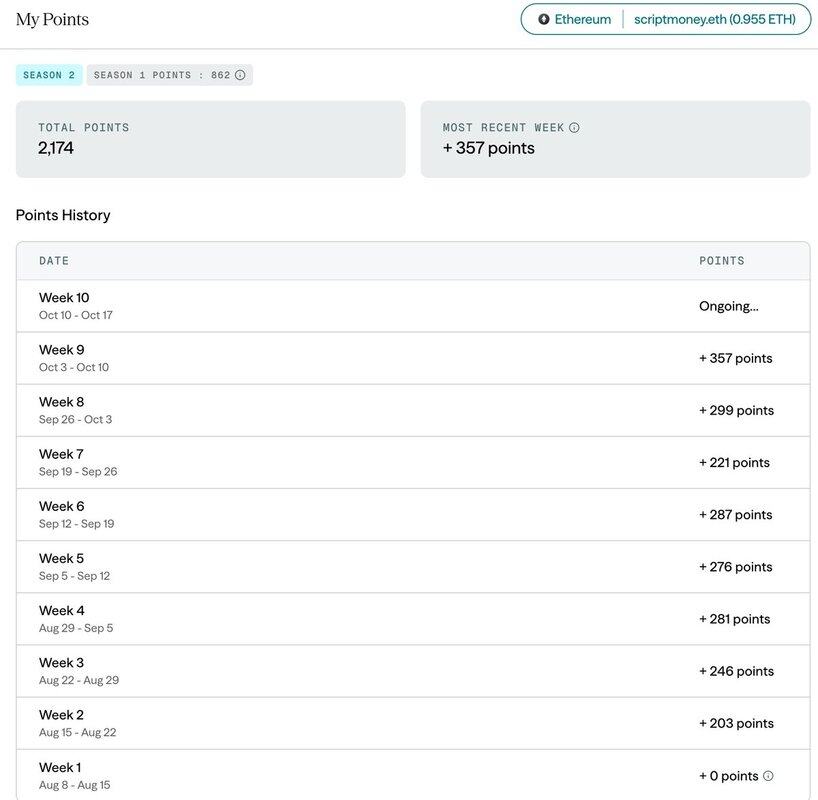Open the Ethereum network selector
The image size is (818, 800).
pos(575,19)
